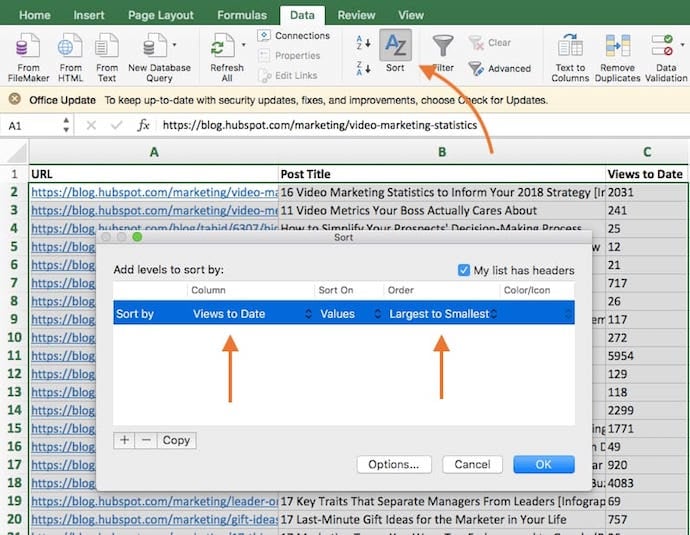Click the From Text import icon
The height and width of the screenshot is (535, 690).
[x=107, y=48]
